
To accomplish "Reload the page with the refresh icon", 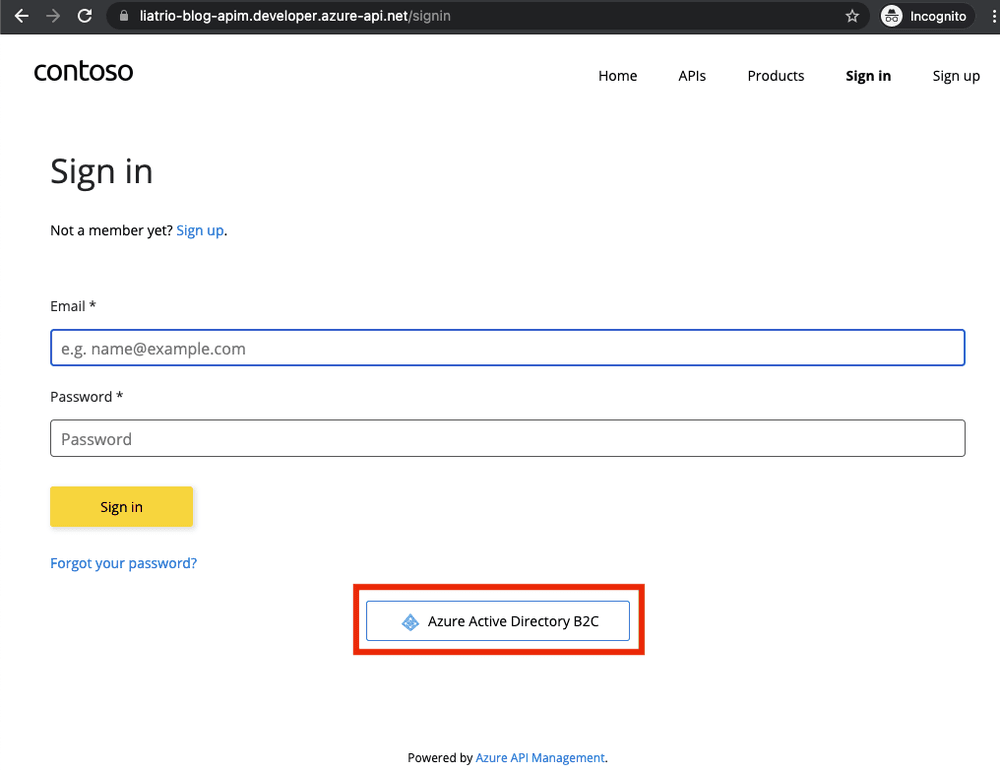I will coord(85,16).
